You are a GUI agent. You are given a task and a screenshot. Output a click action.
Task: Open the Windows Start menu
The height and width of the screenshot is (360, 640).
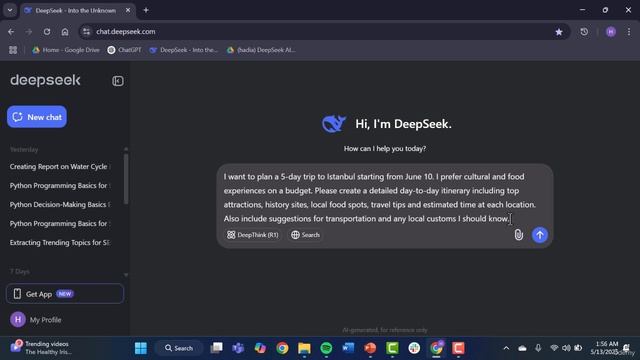pos(141,348)
